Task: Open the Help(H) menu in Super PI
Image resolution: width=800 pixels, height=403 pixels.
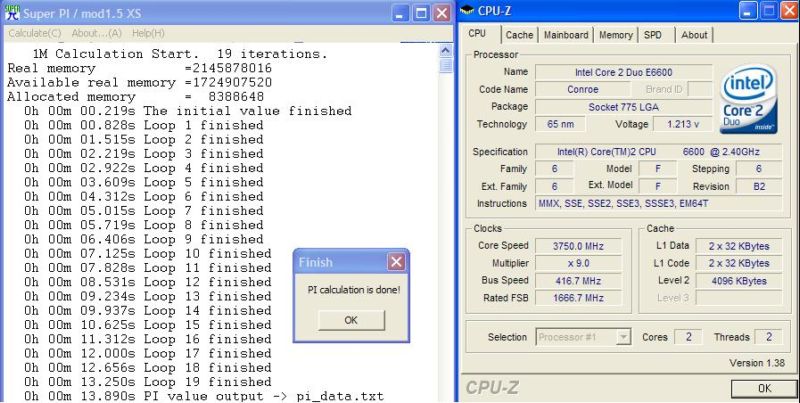Action: tap(148, 33)
